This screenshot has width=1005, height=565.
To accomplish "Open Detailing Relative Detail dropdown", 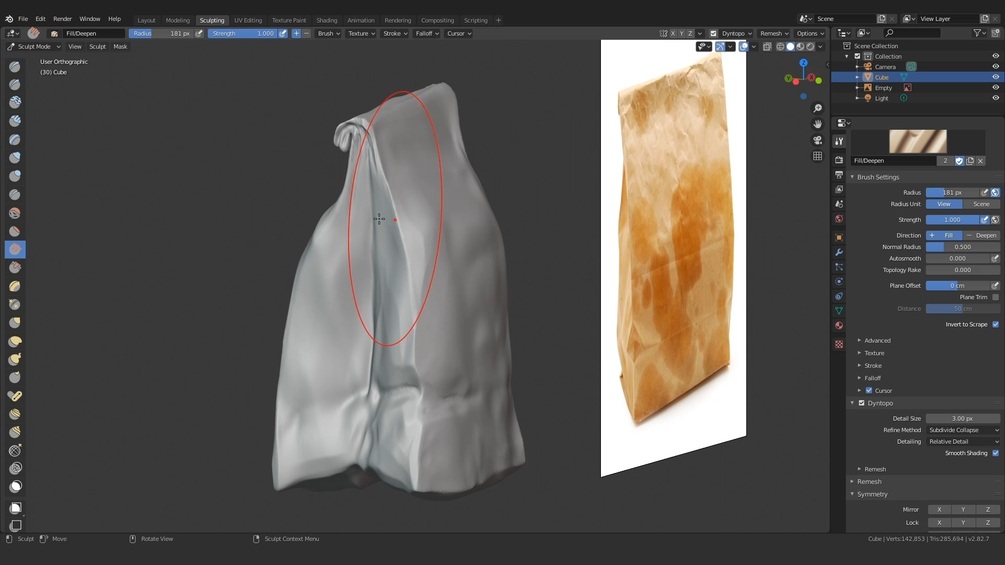I will point(963,441).
